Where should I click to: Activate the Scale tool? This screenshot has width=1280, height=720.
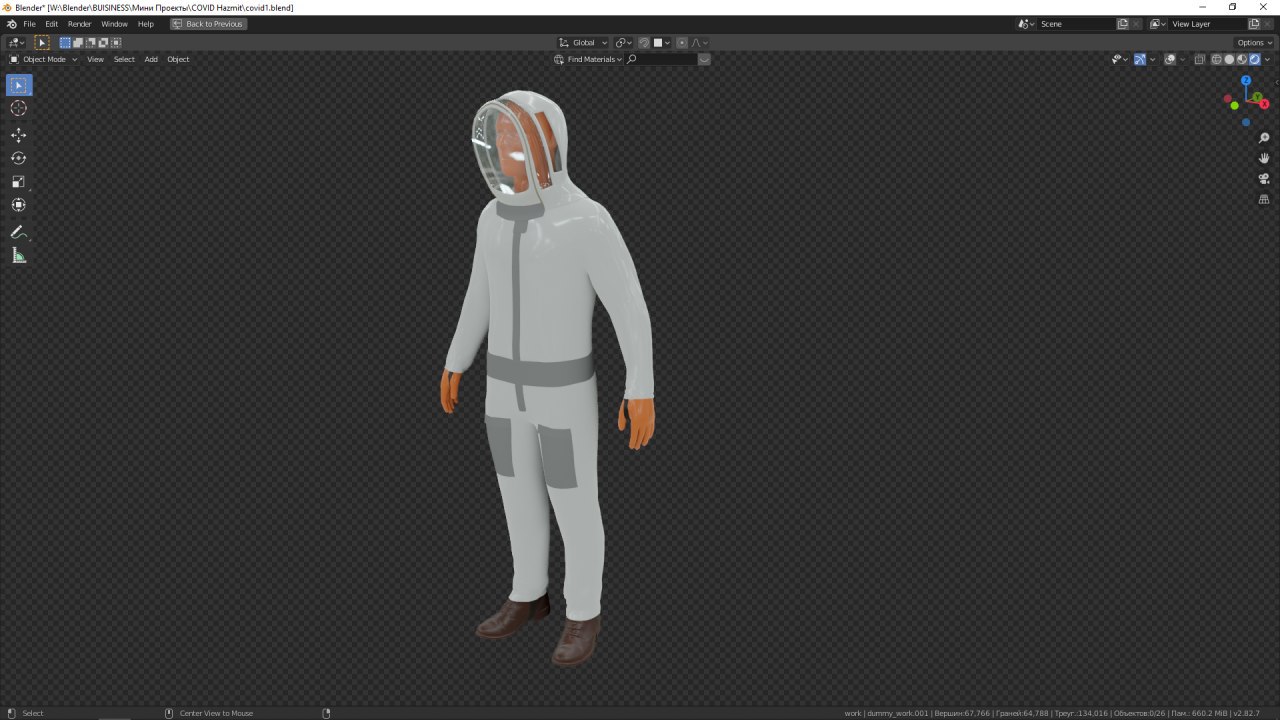tap(18, 182)
